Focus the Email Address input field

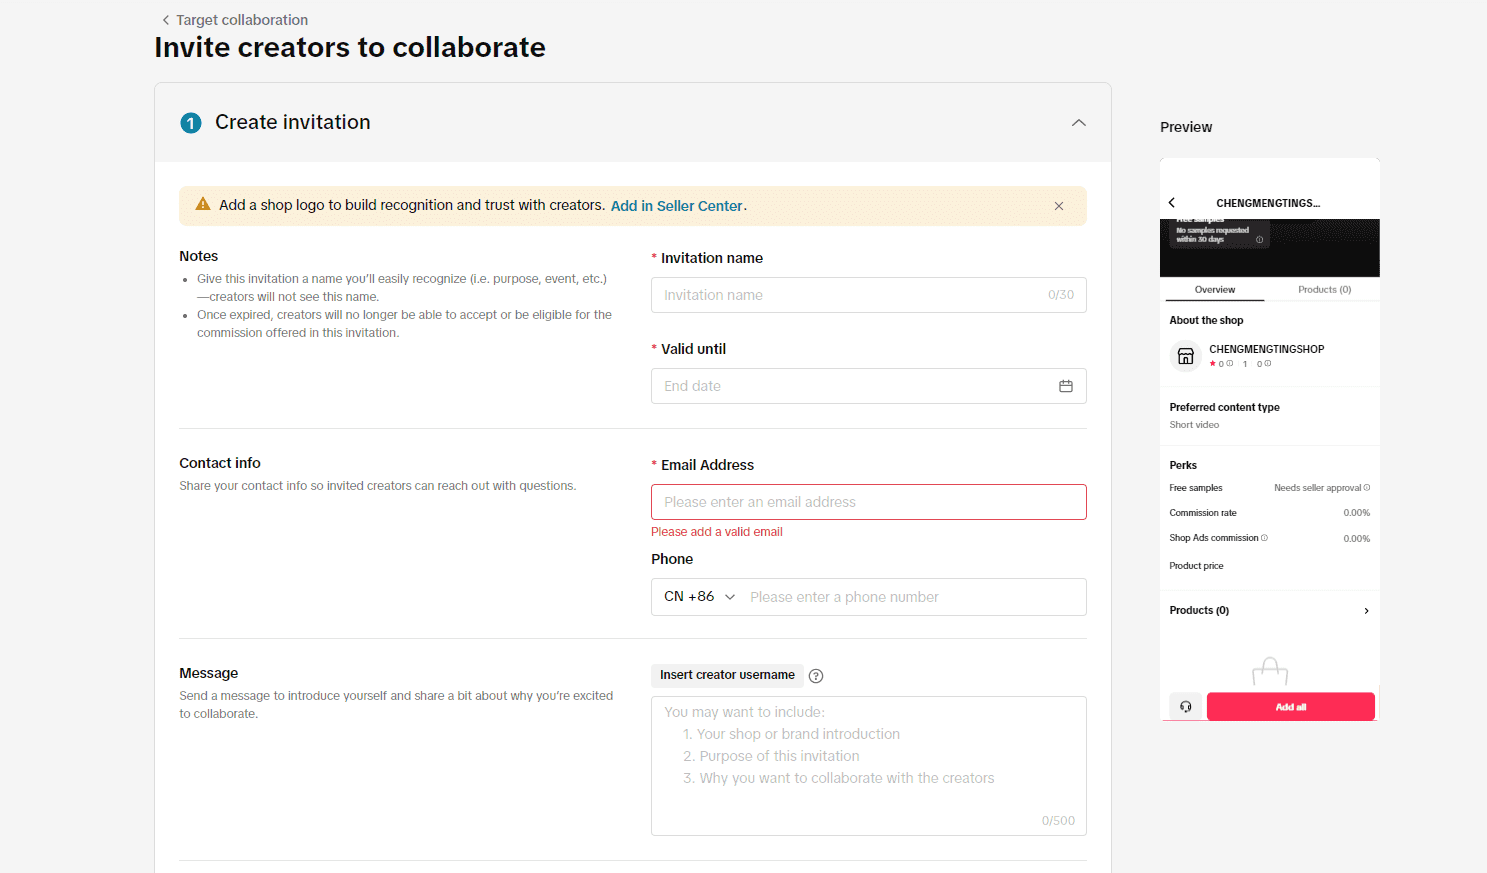pos(867,502)
